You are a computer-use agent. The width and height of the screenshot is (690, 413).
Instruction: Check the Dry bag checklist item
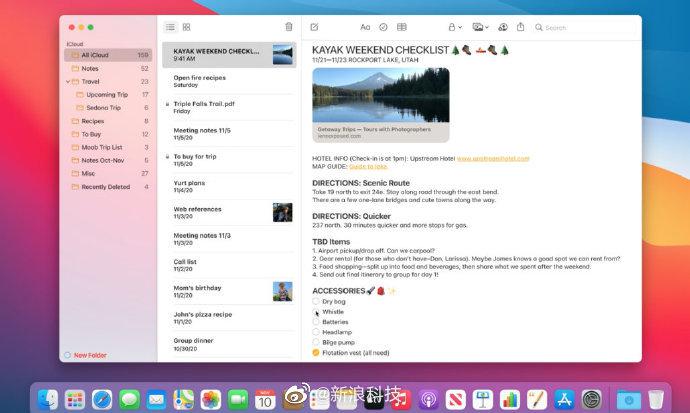[316, 301]
